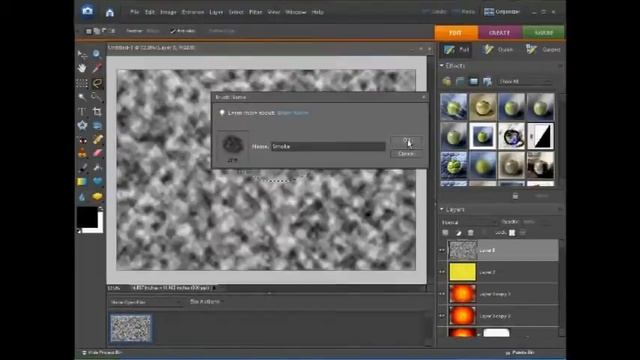Image resolution: width=640 pixels, height=360 pixels.
Task: Toggle lock transparent pixels in Layers panel
Action: coord(512,233)
